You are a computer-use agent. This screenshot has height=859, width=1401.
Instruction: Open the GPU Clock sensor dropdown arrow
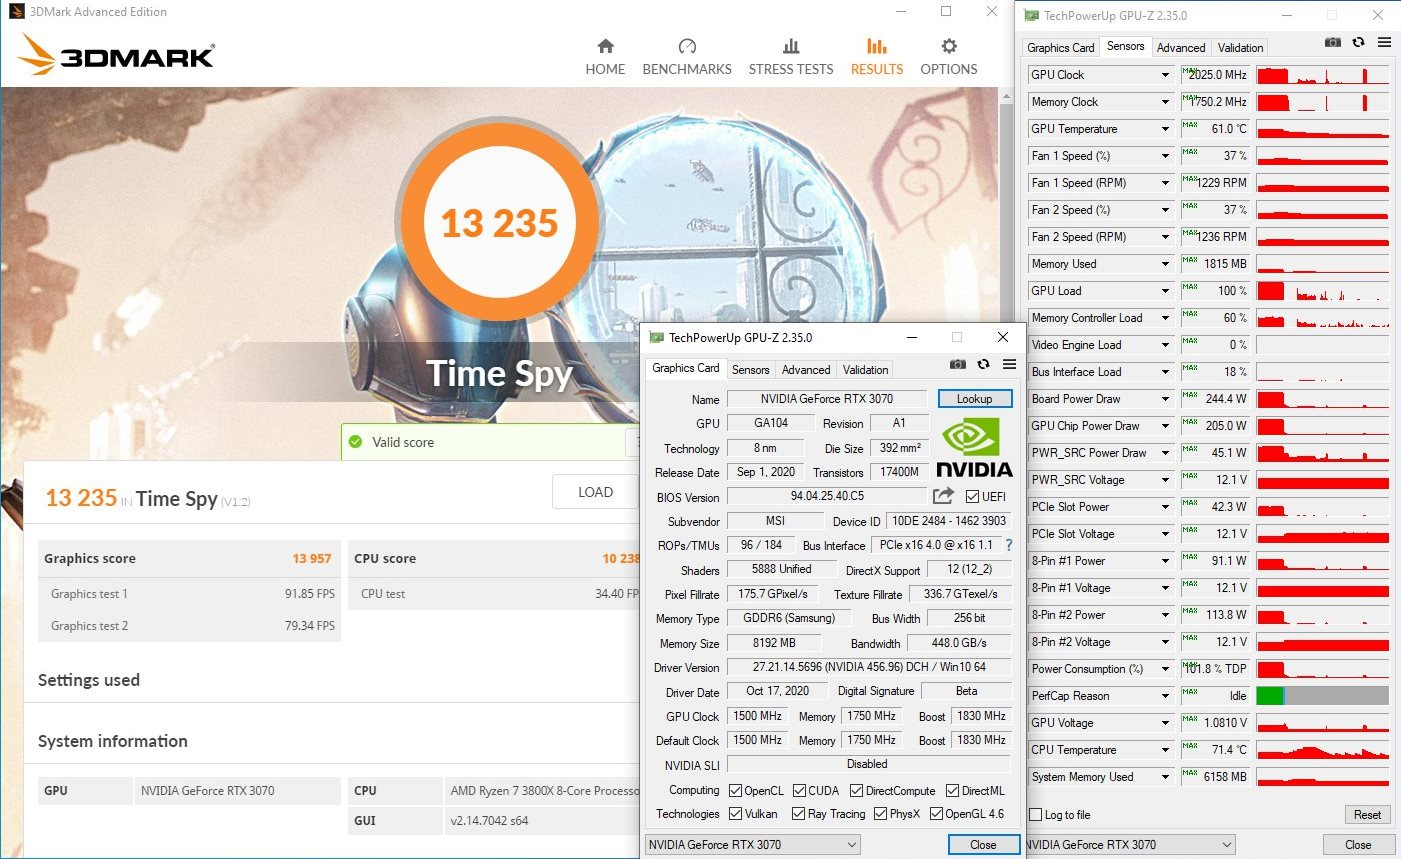[1165, 75]
